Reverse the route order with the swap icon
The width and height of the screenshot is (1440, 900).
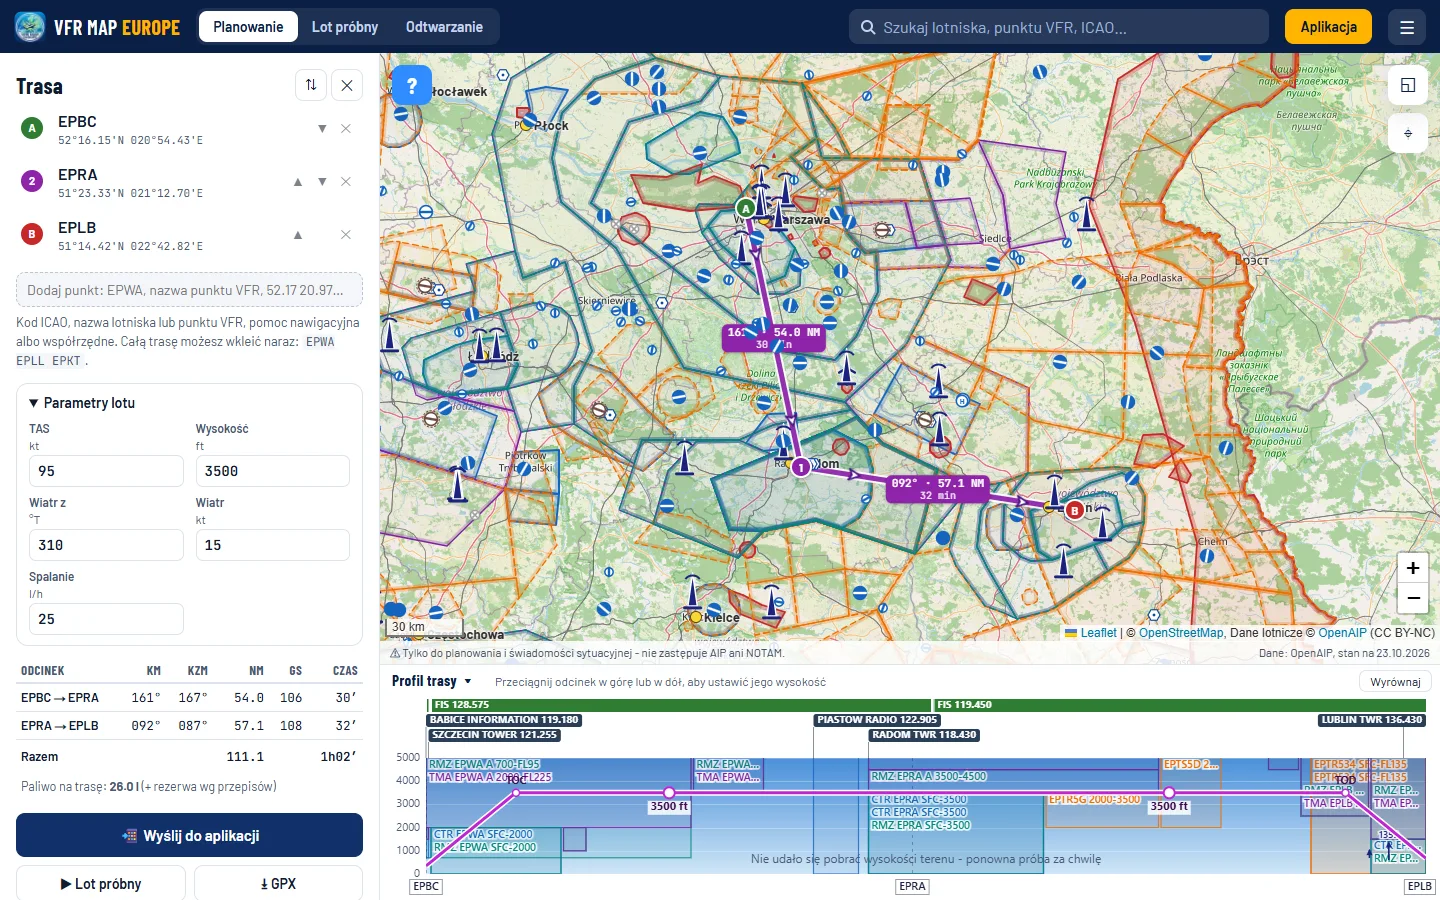pos(311,85)
